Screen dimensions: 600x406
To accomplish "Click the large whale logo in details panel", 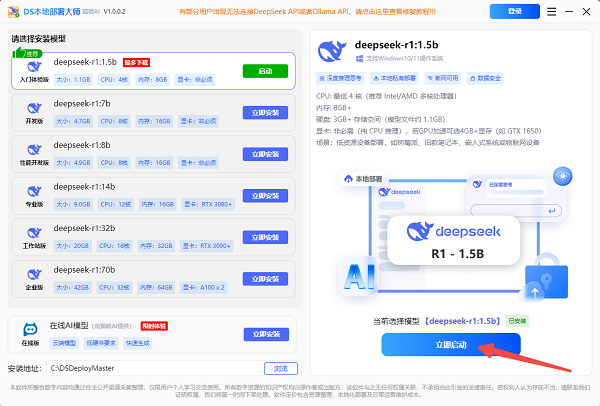I will [332, 51].
